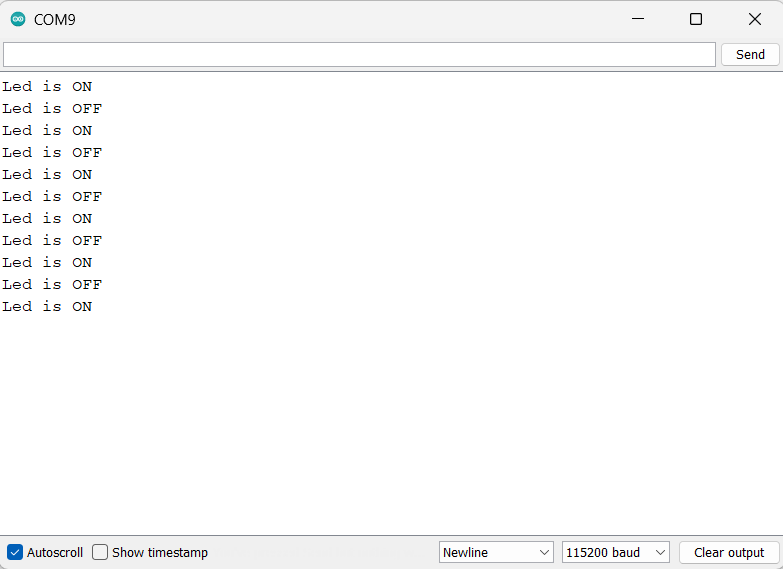
Task: Click the fourth output line "Led is OFF"
Action: tap(52, 153)
